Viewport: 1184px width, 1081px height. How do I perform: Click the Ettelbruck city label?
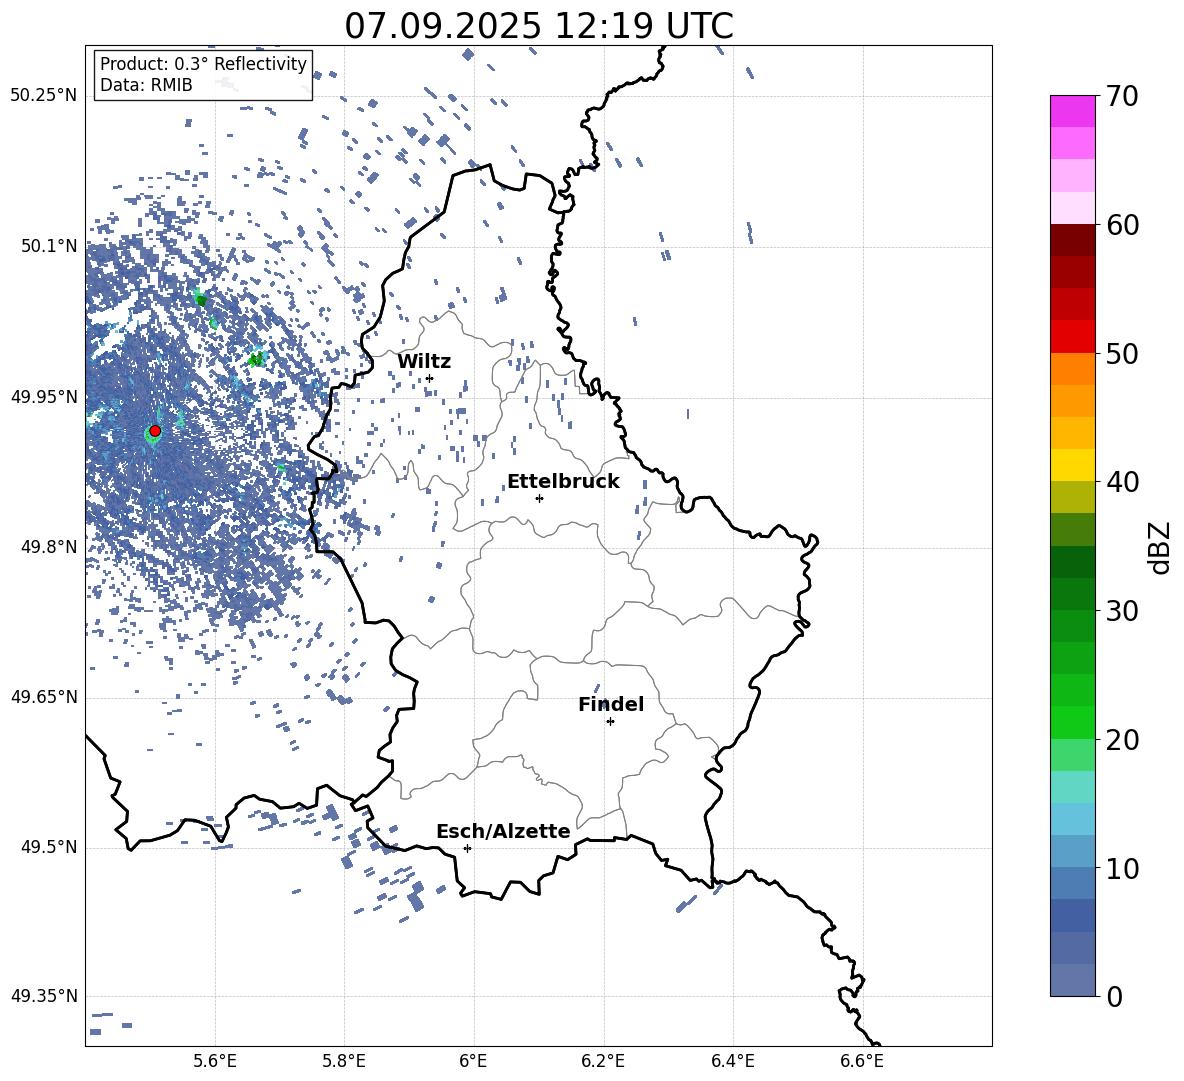563,482
